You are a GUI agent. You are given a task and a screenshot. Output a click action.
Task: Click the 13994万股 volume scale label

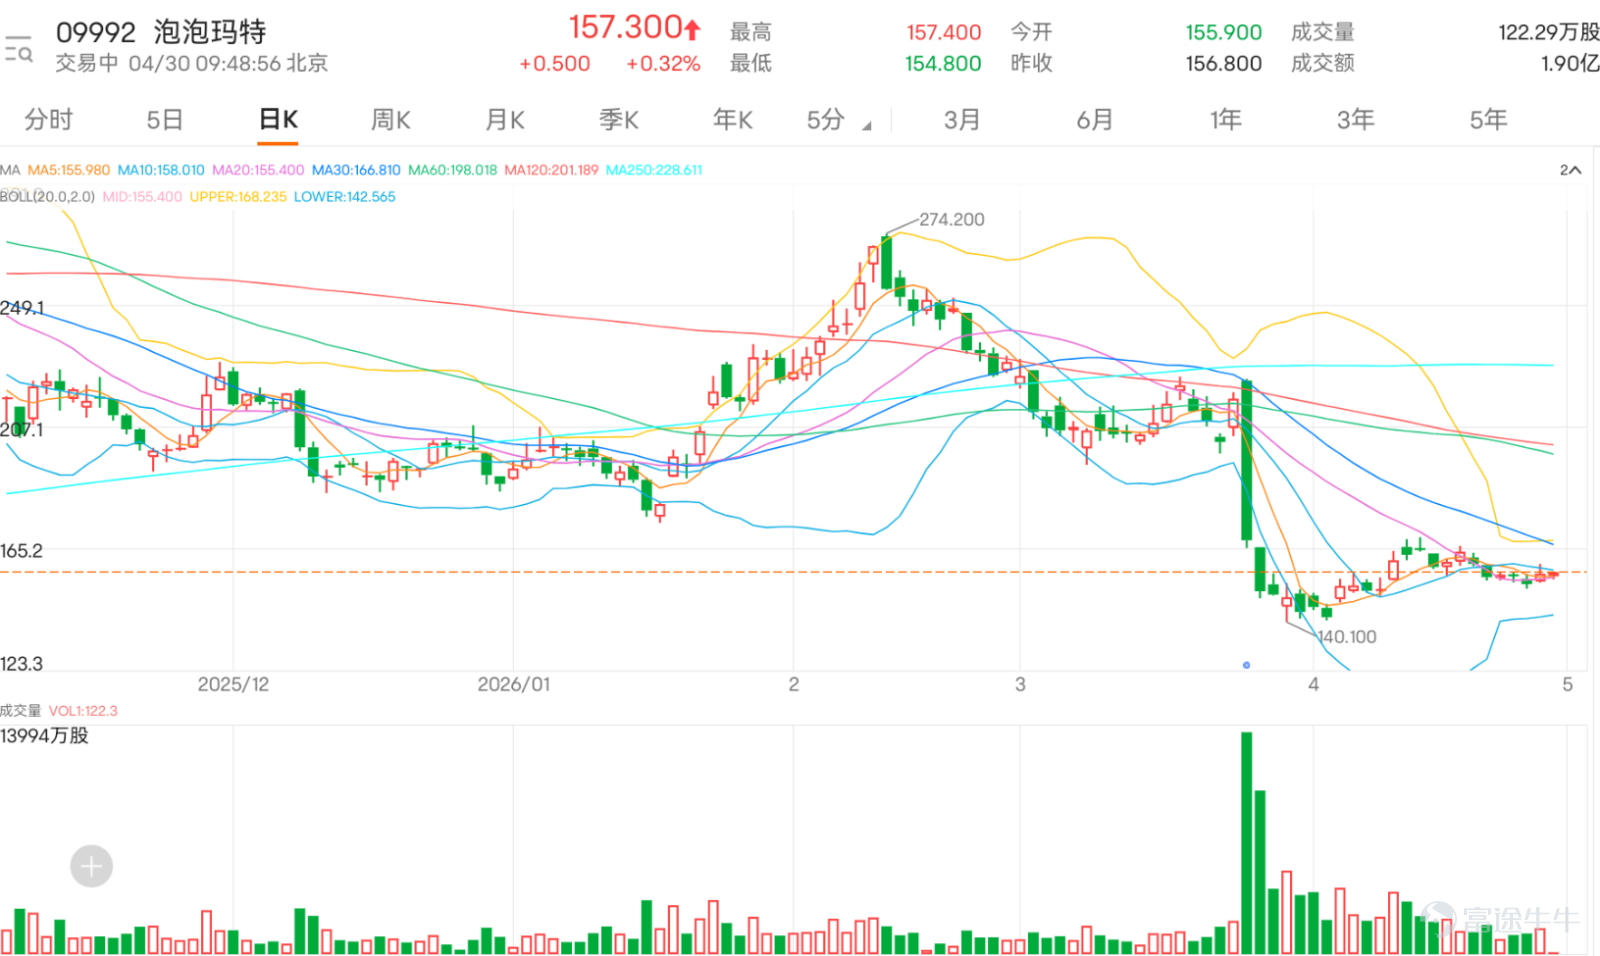tap(44, 736)
